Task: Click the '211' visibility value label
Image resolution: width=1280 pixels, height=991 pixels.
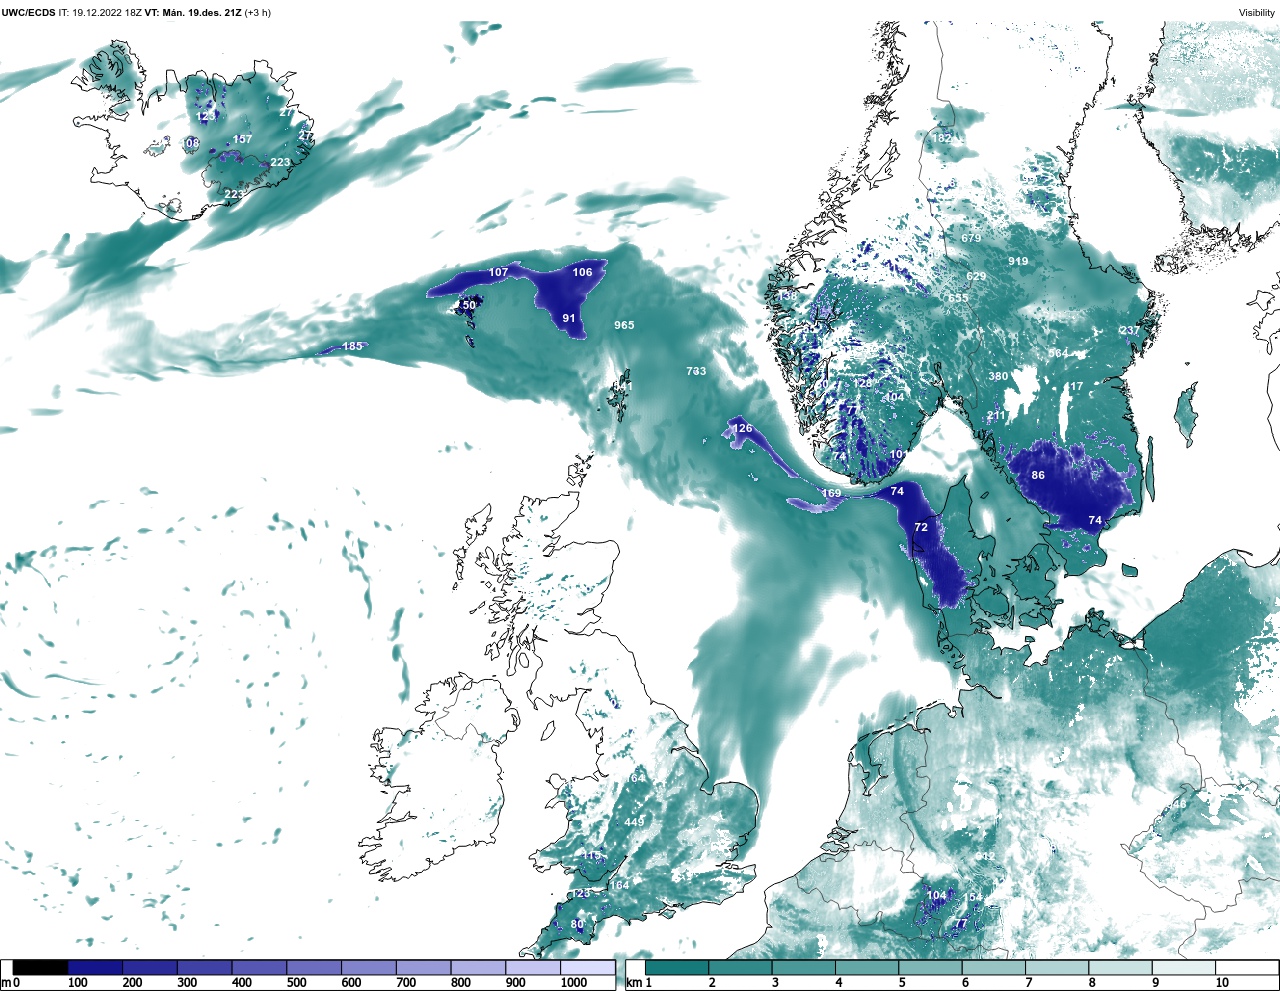Action: pyautogui.click(x=996, y=416)
